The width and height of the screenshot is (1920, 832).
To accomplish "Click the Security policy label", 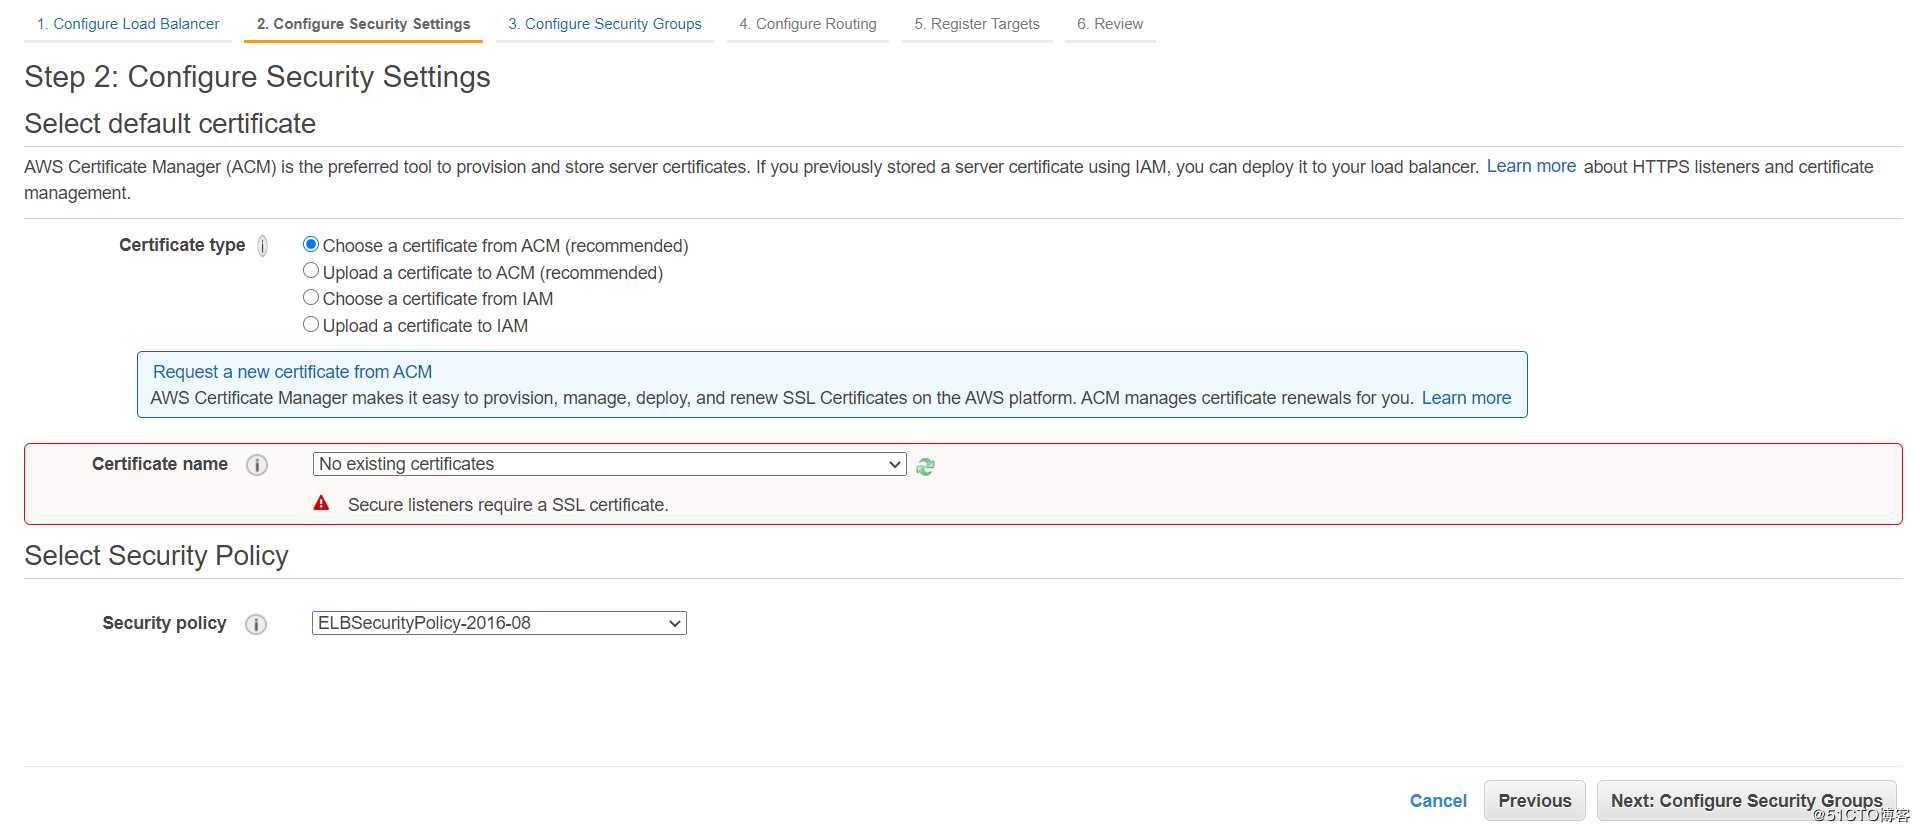I will [164, 623].
